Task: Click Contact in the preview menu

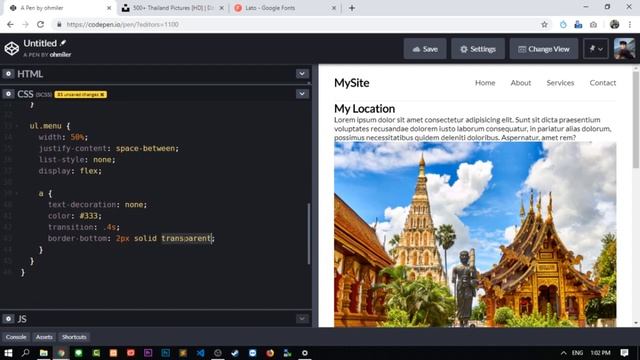Action: (x=602, y=82)
